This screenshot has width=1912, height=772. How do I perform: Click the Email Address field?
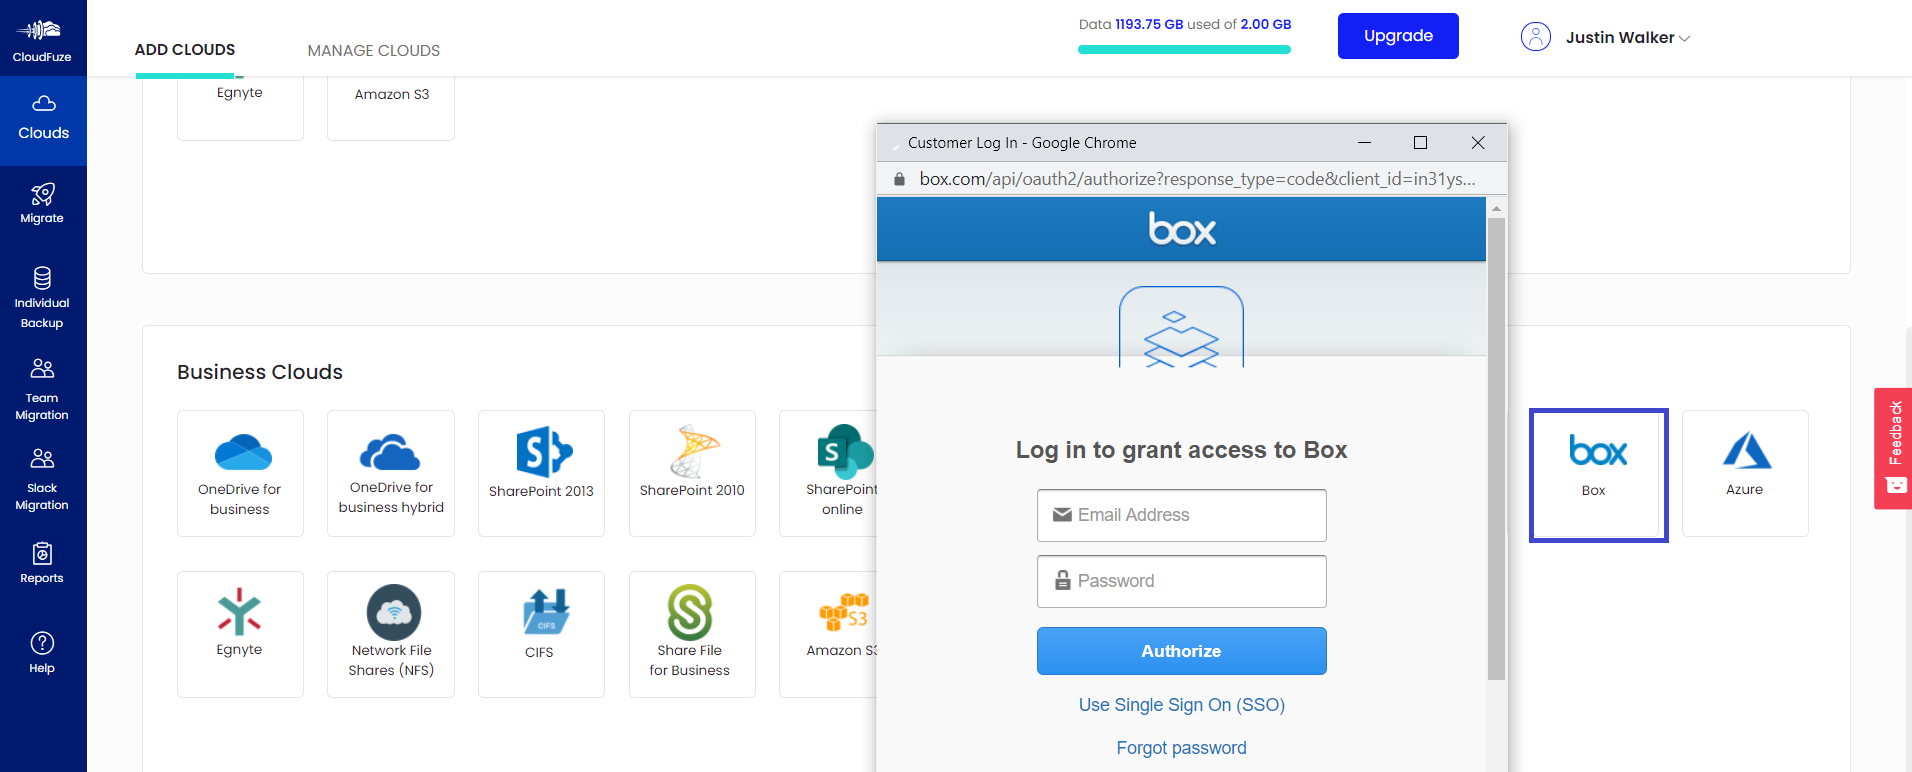[x=1181, y=515]
